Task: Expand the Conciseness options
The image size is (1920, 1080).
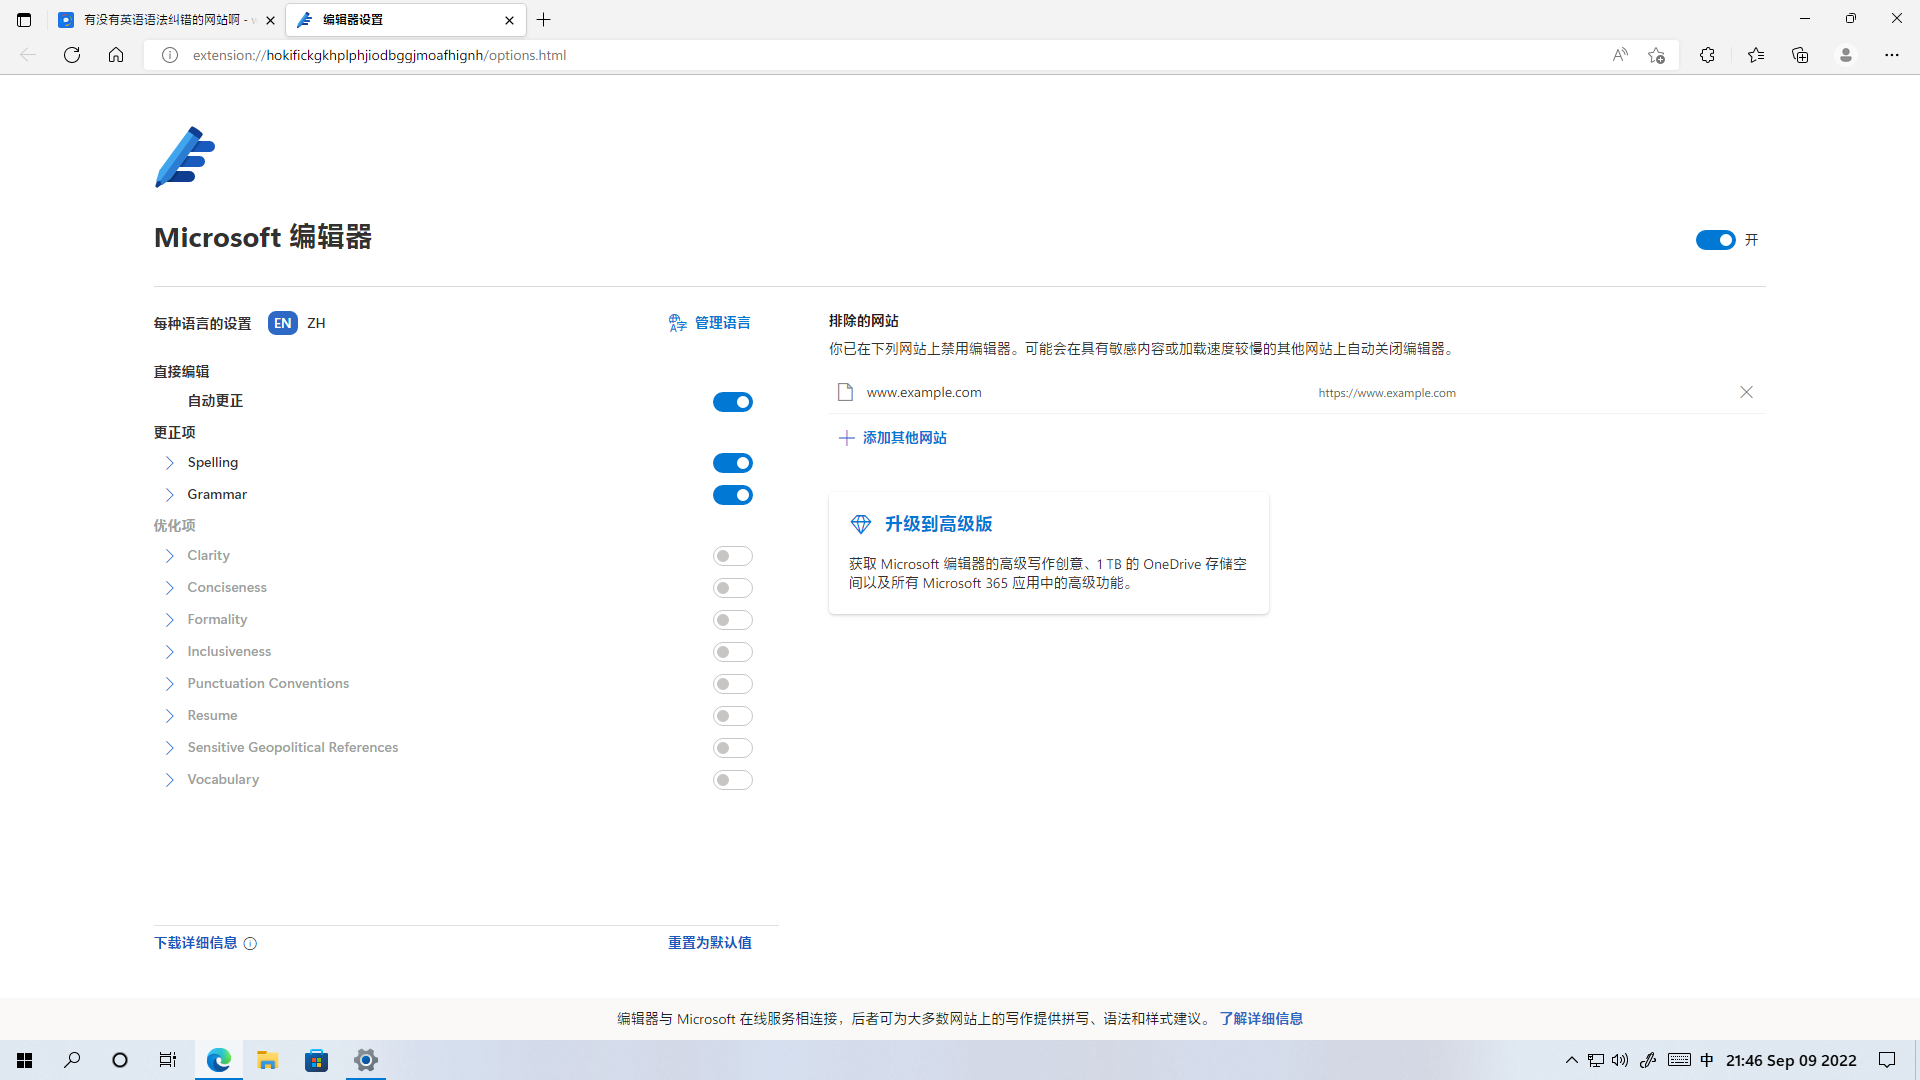Action: 169,588
